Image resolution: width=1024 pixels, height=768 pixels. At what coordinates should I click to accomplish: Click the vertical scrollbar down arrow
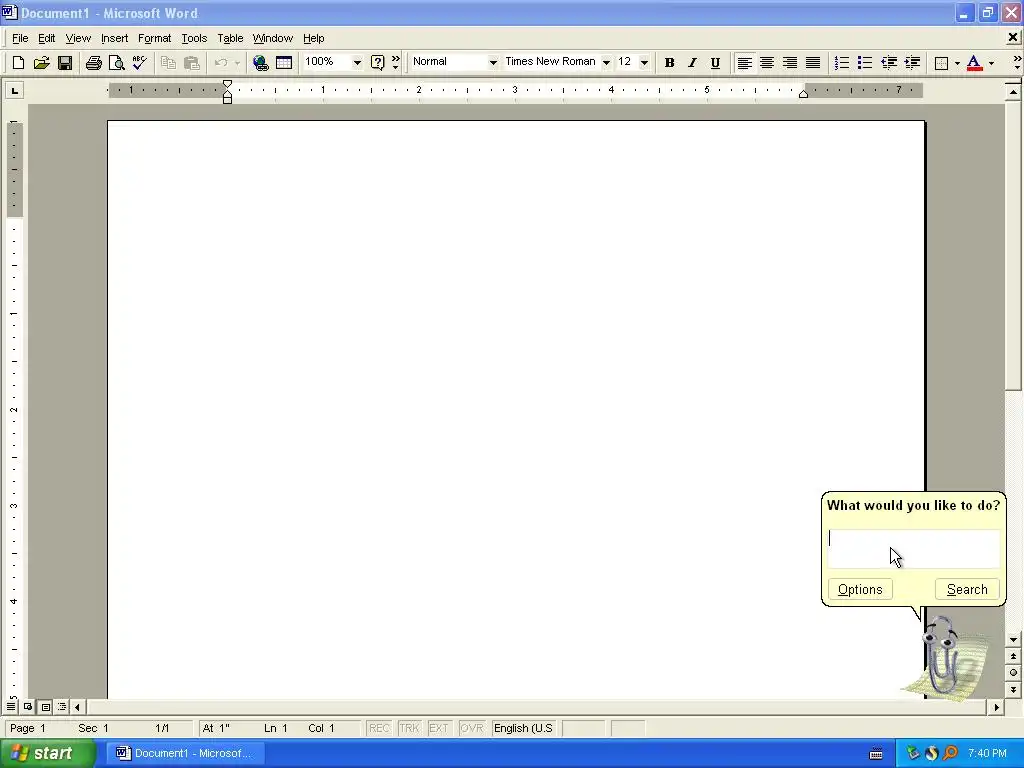click(x=1013, y=640)
